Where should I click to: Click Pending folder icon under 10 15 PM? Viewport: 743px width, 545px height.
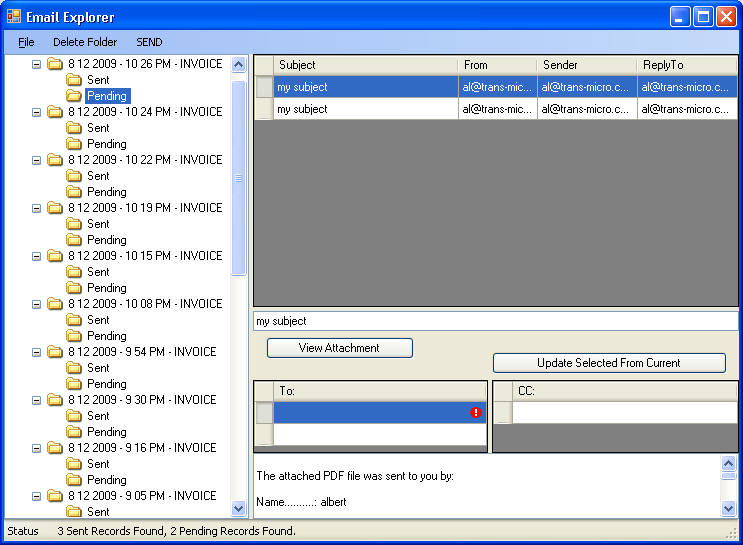tap(74, 288)
